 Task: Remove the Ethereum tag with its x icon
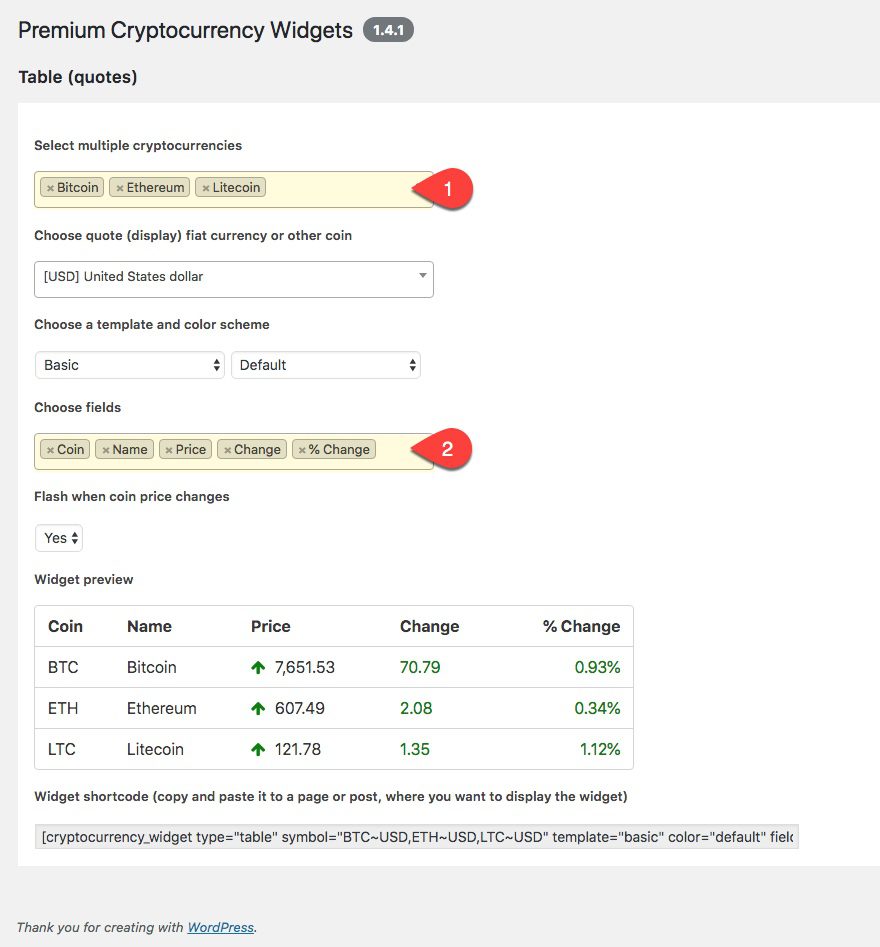(x=120, y=188)
